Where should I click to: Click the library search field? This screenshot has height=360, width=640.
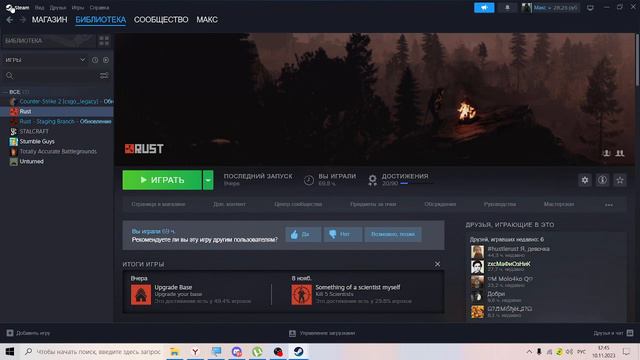tap(50, 76)
